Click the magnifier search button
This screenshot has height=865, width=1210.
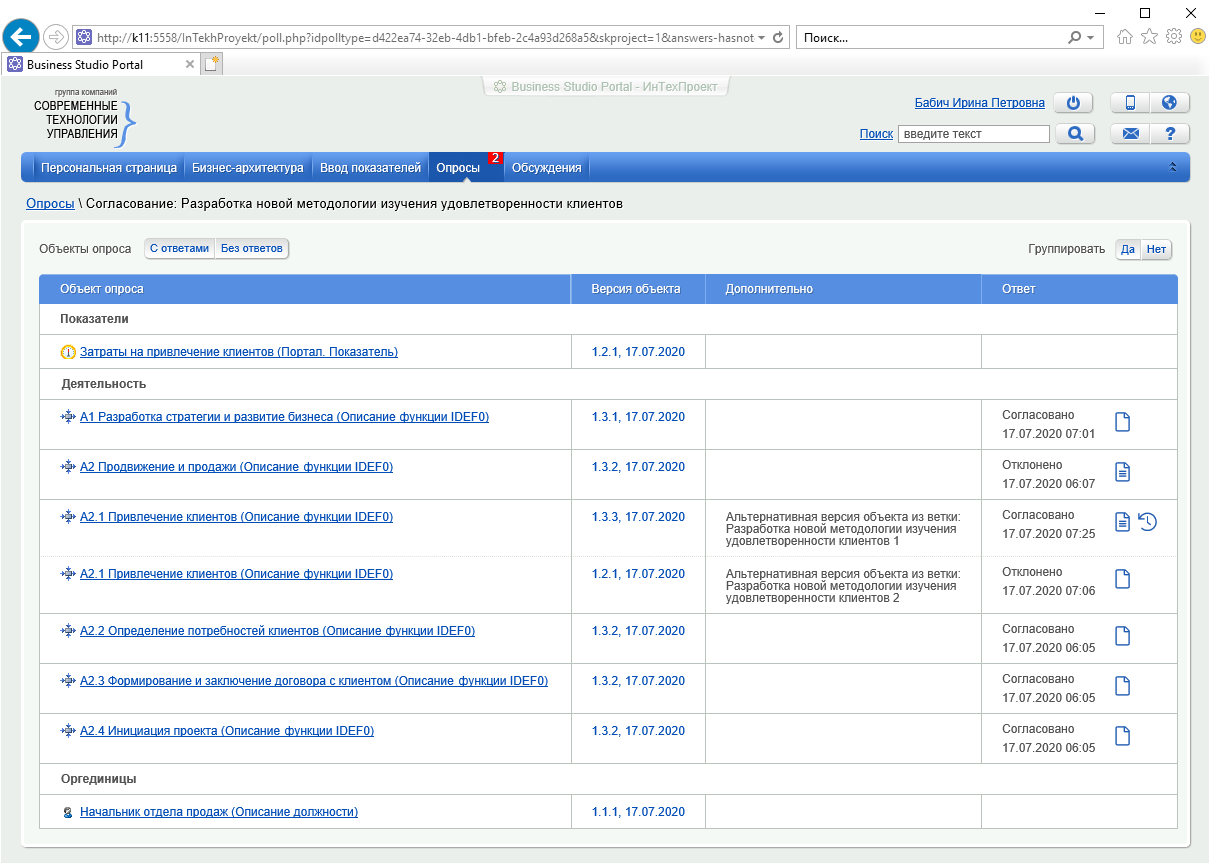[x=1075, y=134]
